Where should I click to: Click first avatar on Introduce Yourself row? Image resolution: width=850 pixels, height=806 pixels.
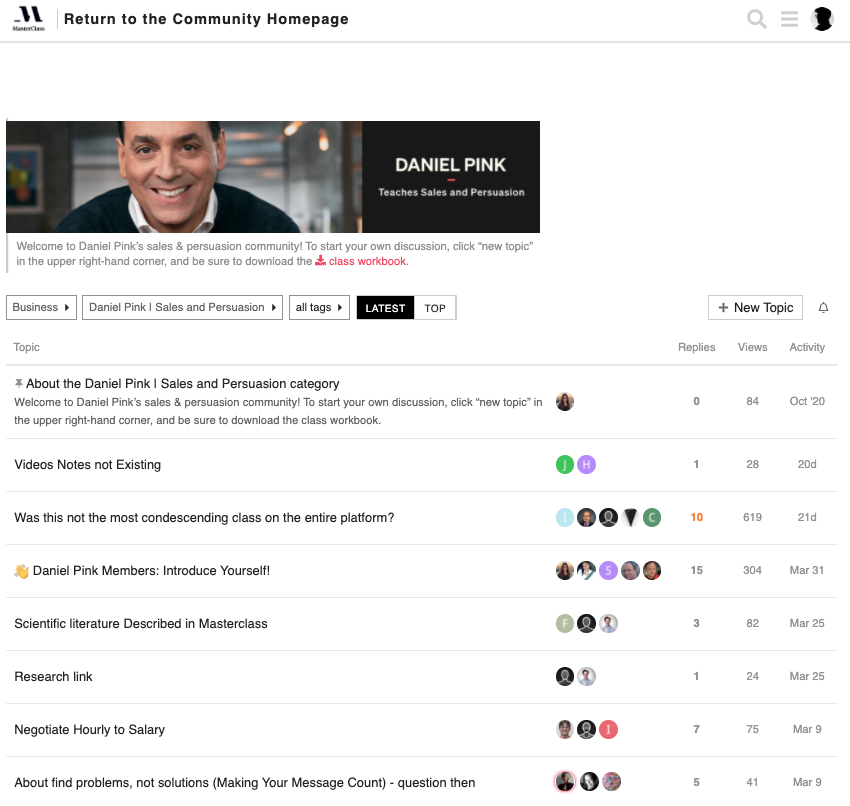(x=564, y=570)
